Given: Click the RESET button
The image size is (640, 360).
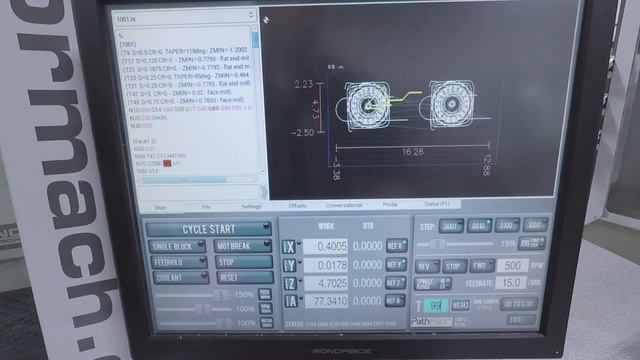Looking at the screenshot, I should (x=245, y=278).
